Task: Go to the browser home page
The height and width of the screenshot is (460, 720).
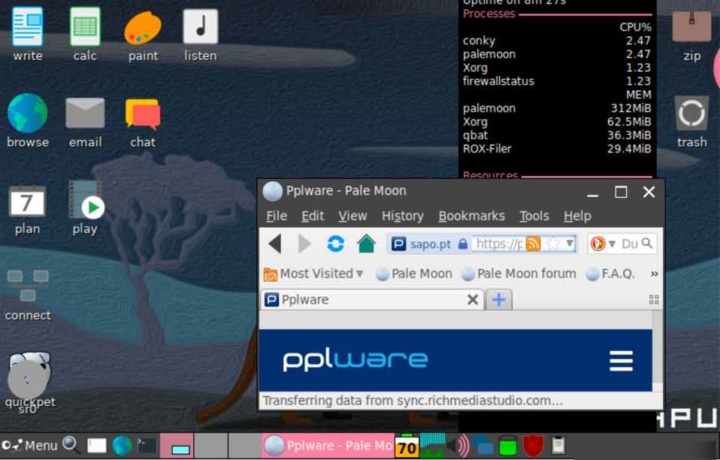Action: point(366,243)
